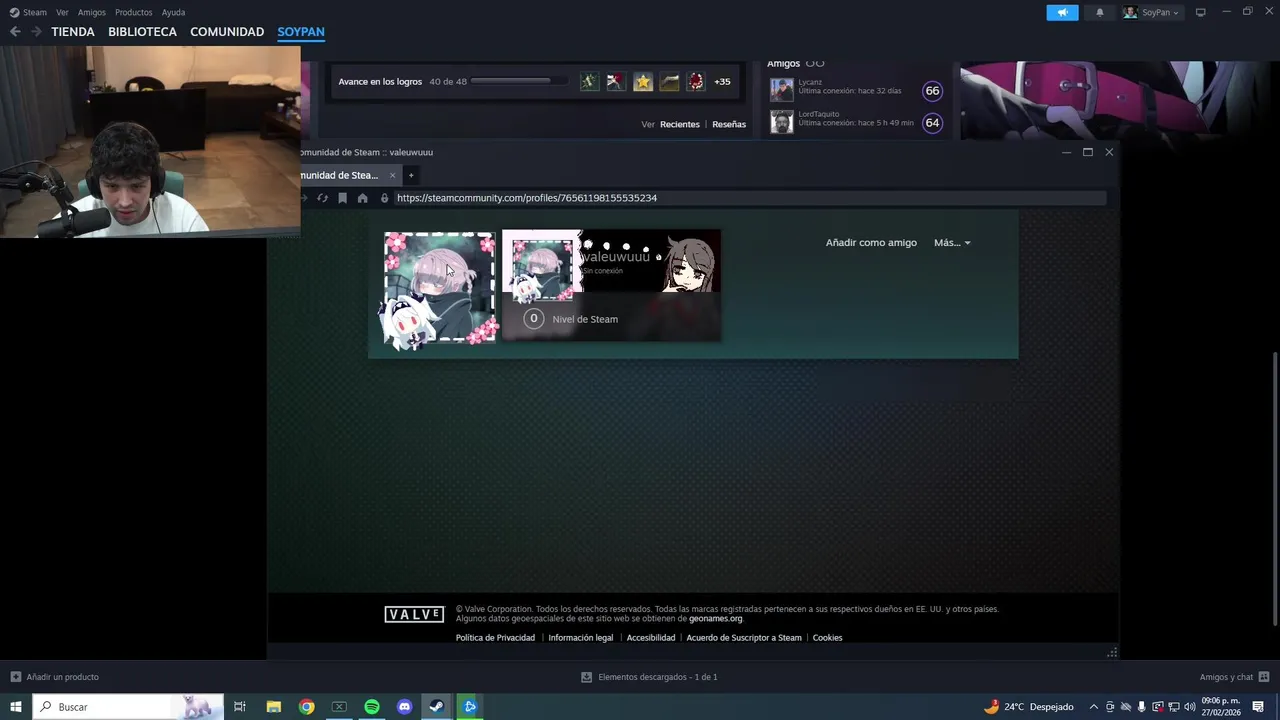Screen dimensions: 1280x720
Task: Click the taskbar Buscar search box
Action: tap(128, 707)
